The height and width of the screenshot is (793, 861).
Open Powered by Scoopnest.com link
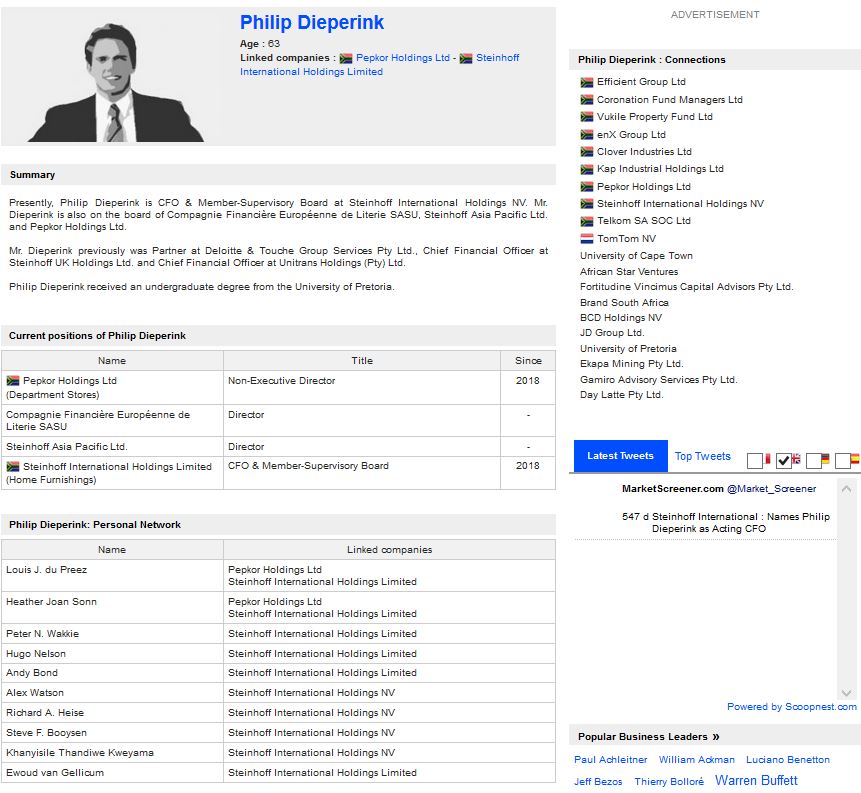pos(792,707)
